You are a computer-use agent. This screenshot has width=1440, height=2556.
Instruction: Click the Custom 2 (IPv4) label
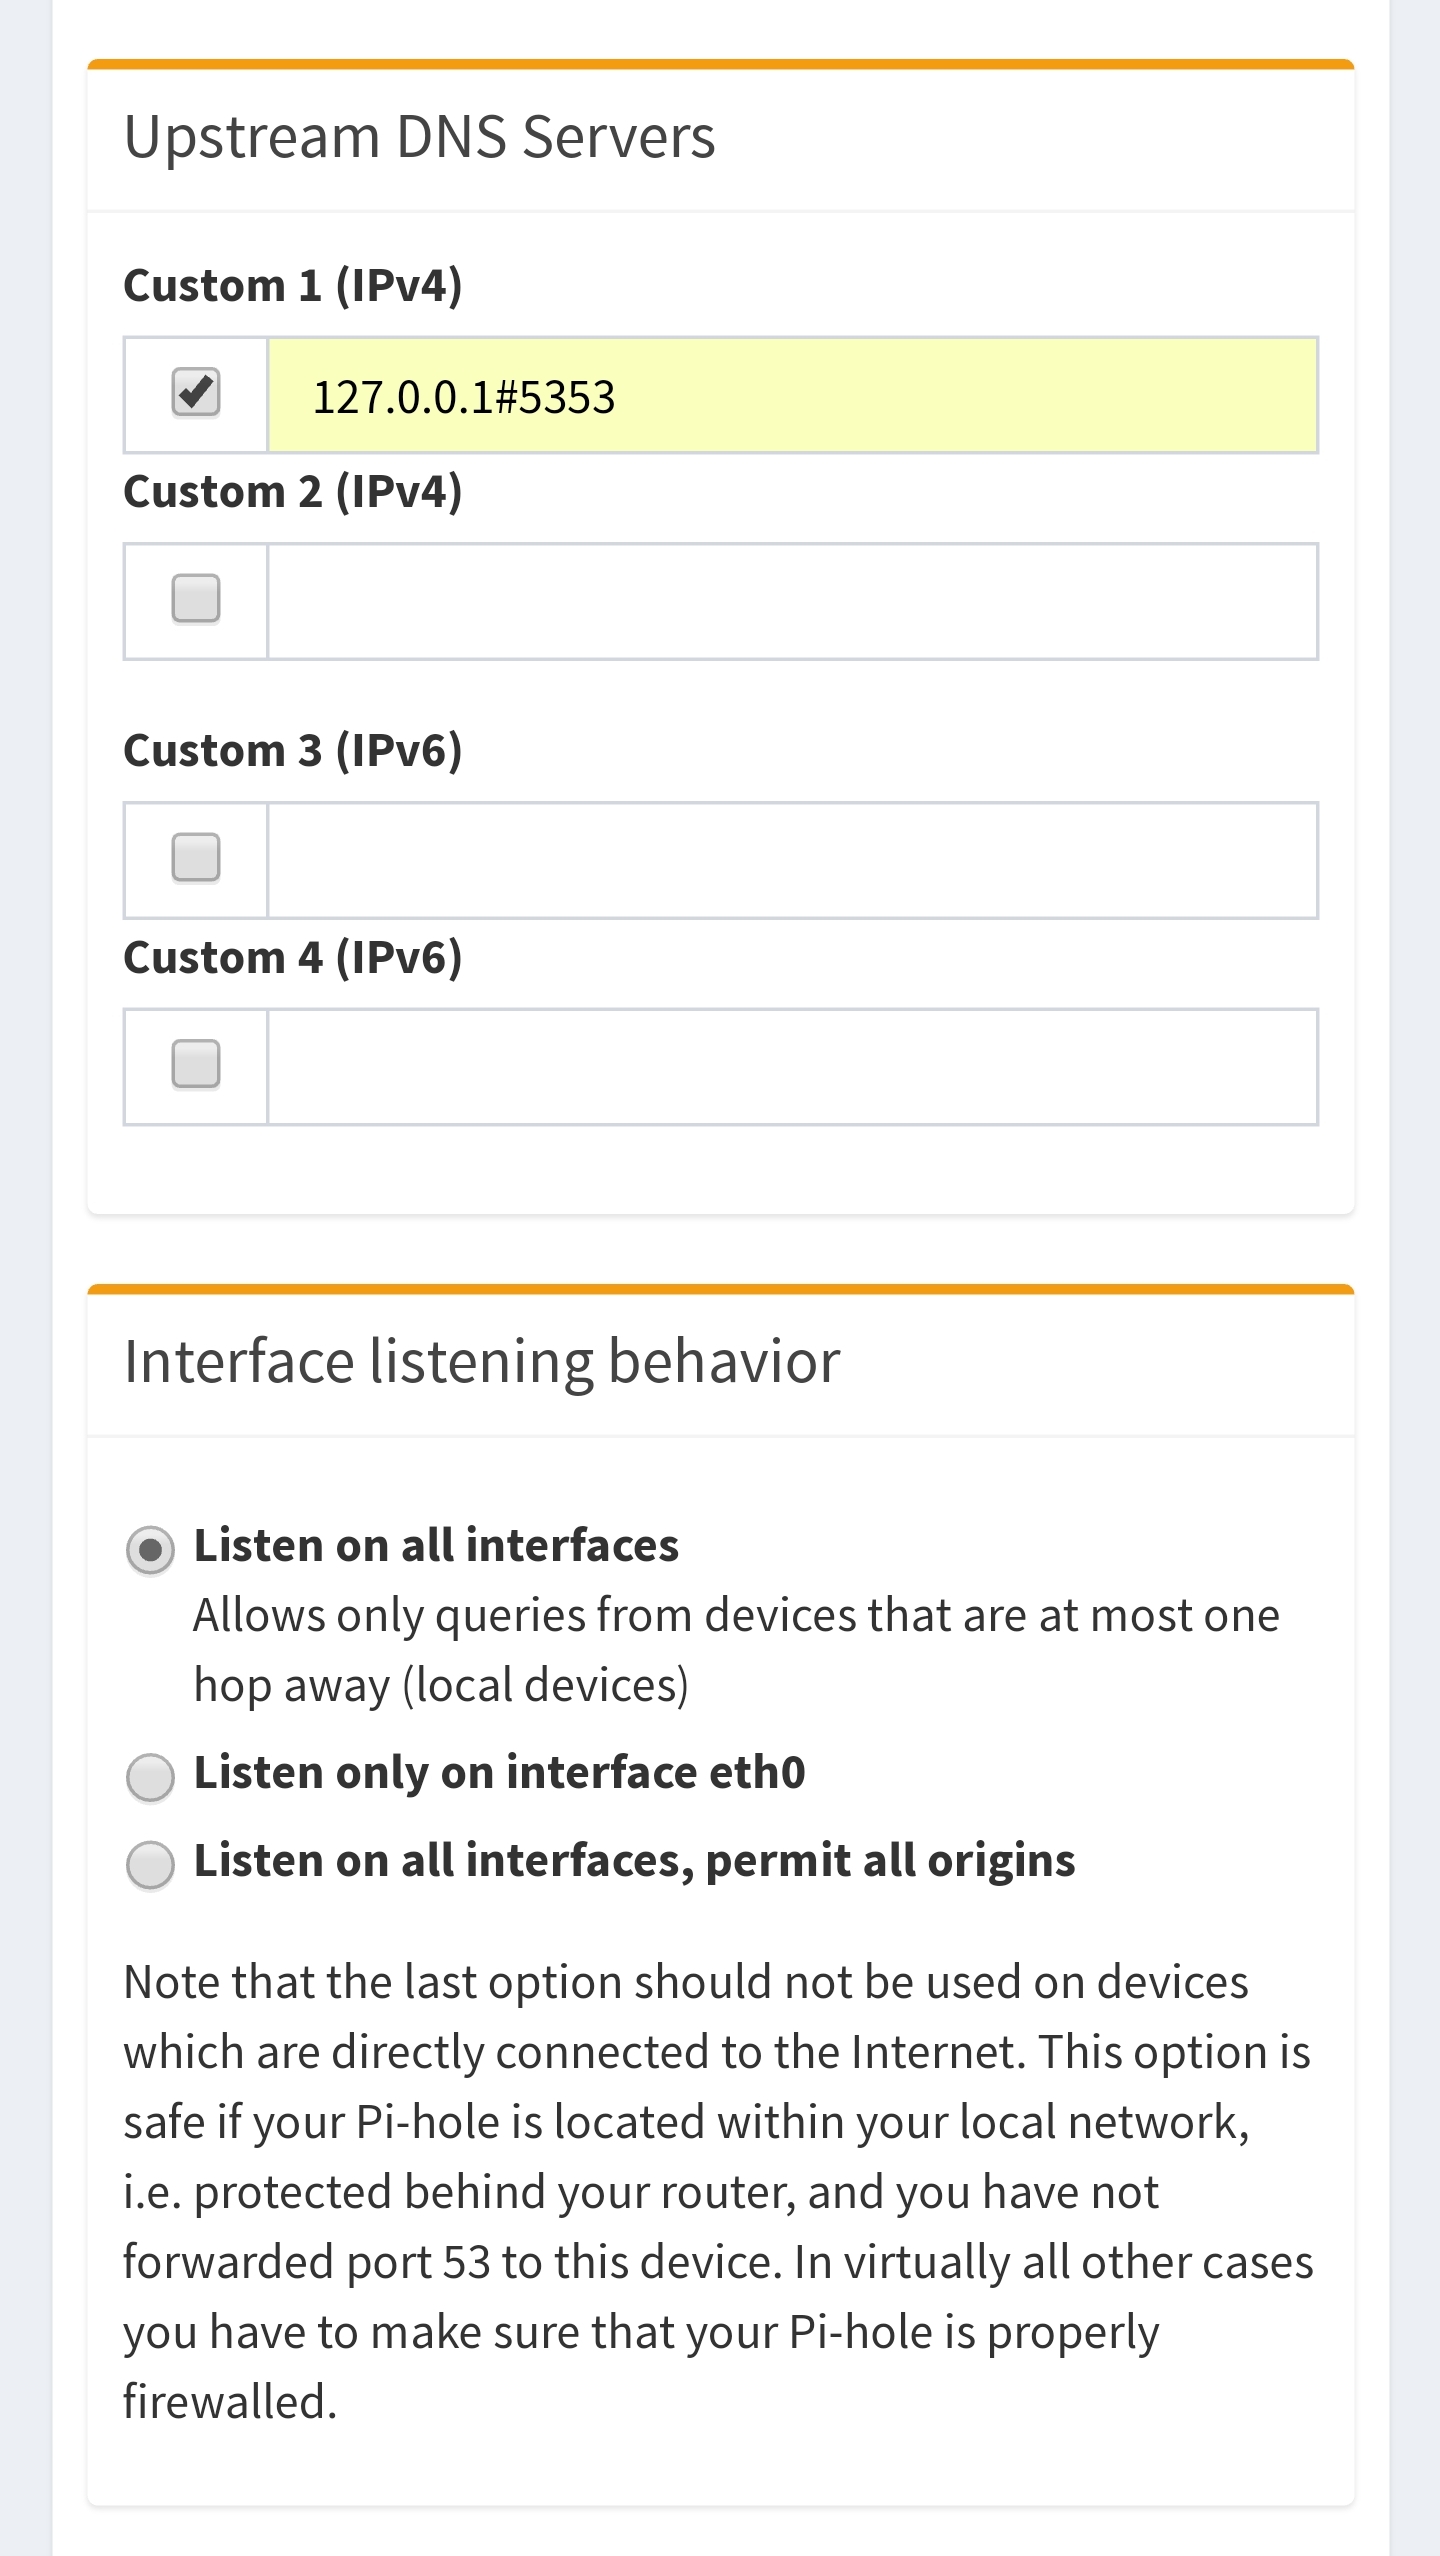click(292, 492)
